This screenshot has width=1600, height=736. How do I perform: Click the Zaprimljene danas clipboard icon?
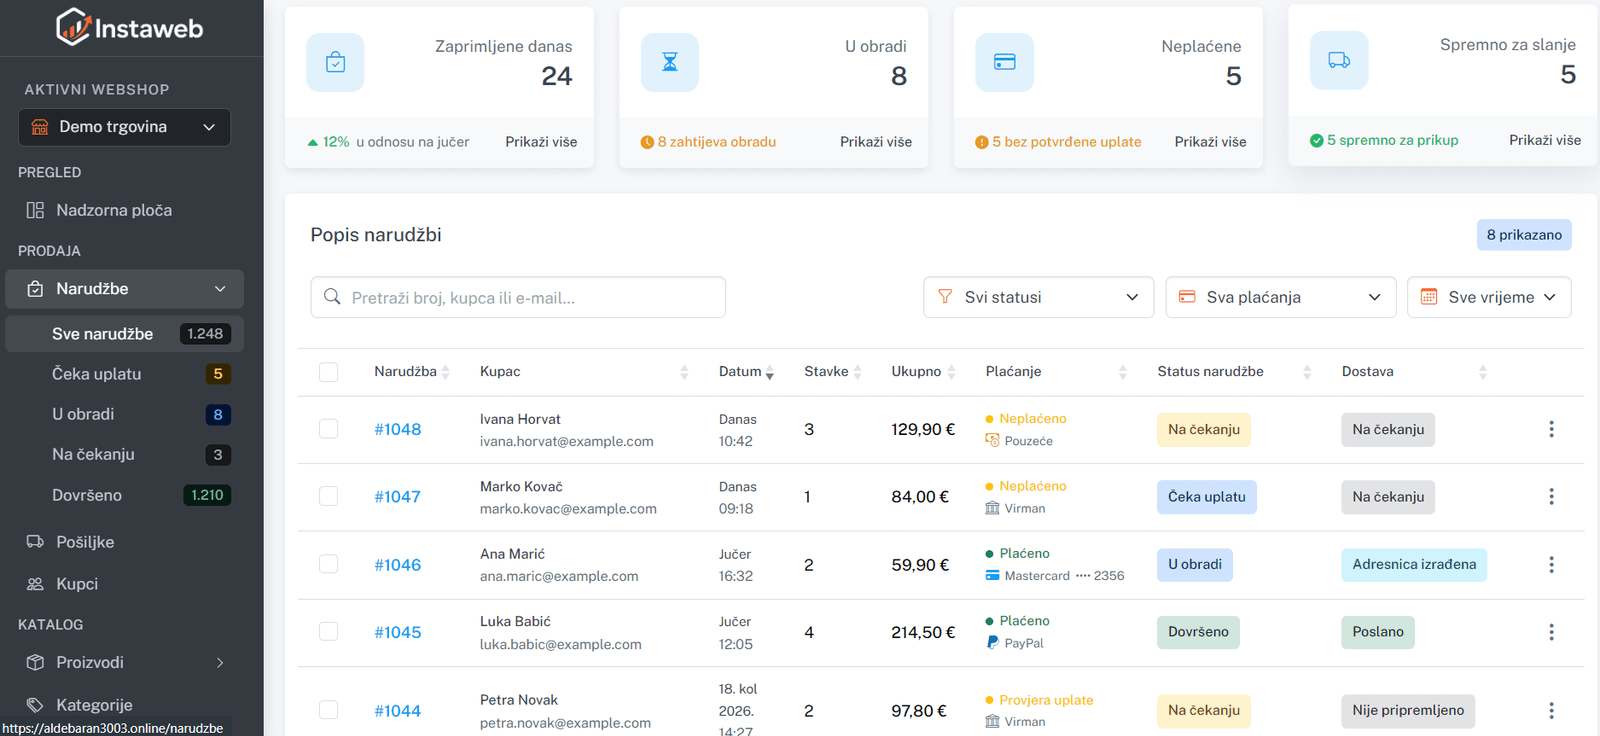[x=335, y=62]
